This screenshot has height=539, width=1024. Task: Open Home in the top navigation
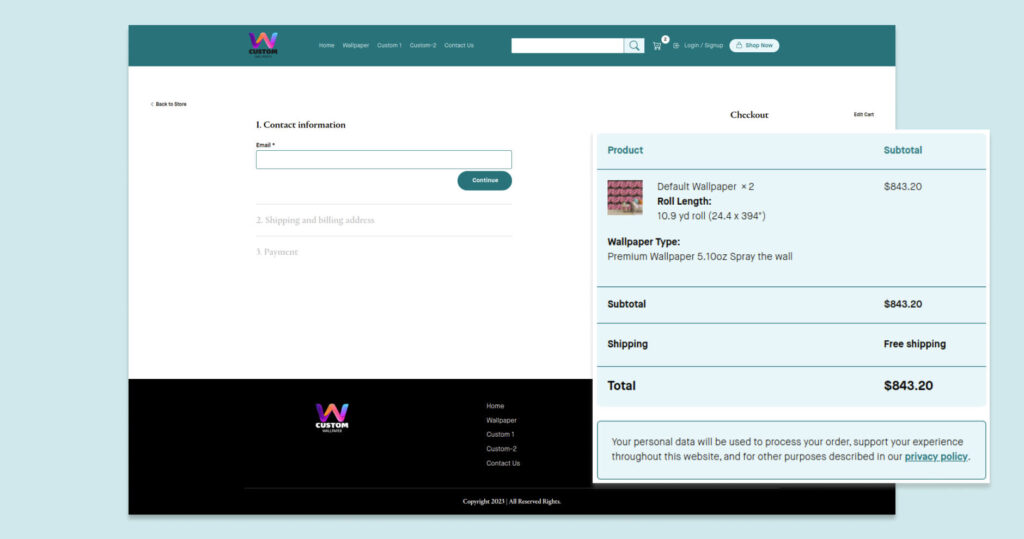(x=326, y=46)
